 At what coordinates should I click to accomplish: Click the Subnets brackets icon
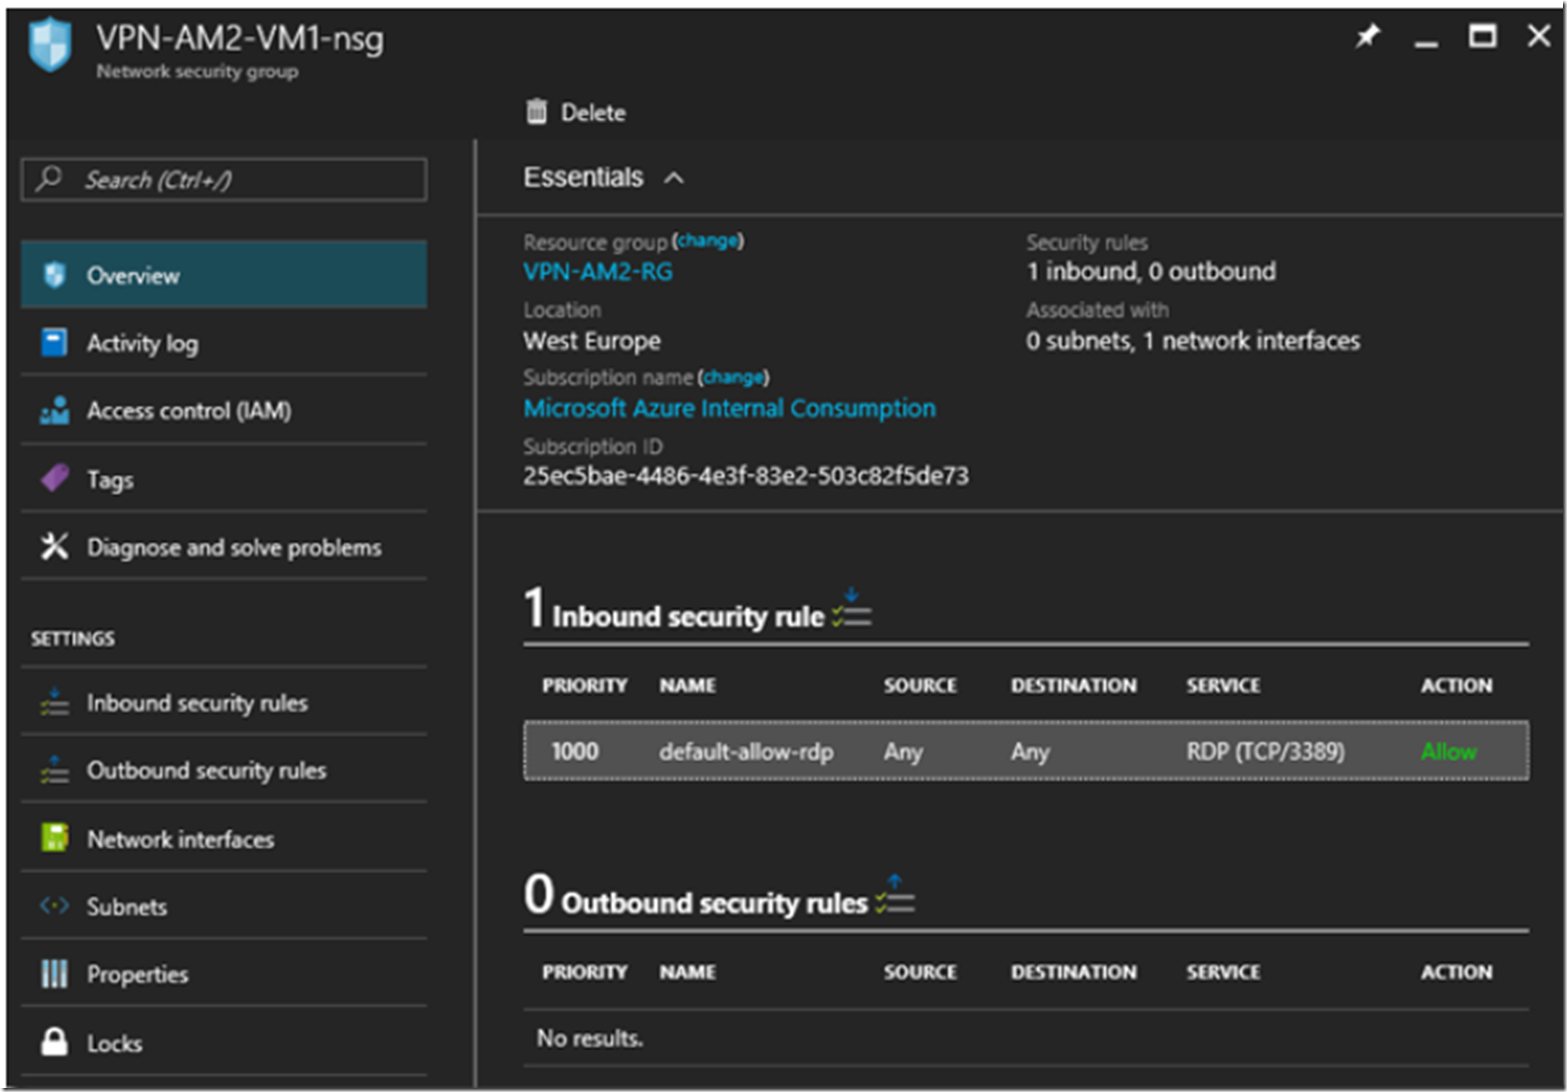point(54,906)
